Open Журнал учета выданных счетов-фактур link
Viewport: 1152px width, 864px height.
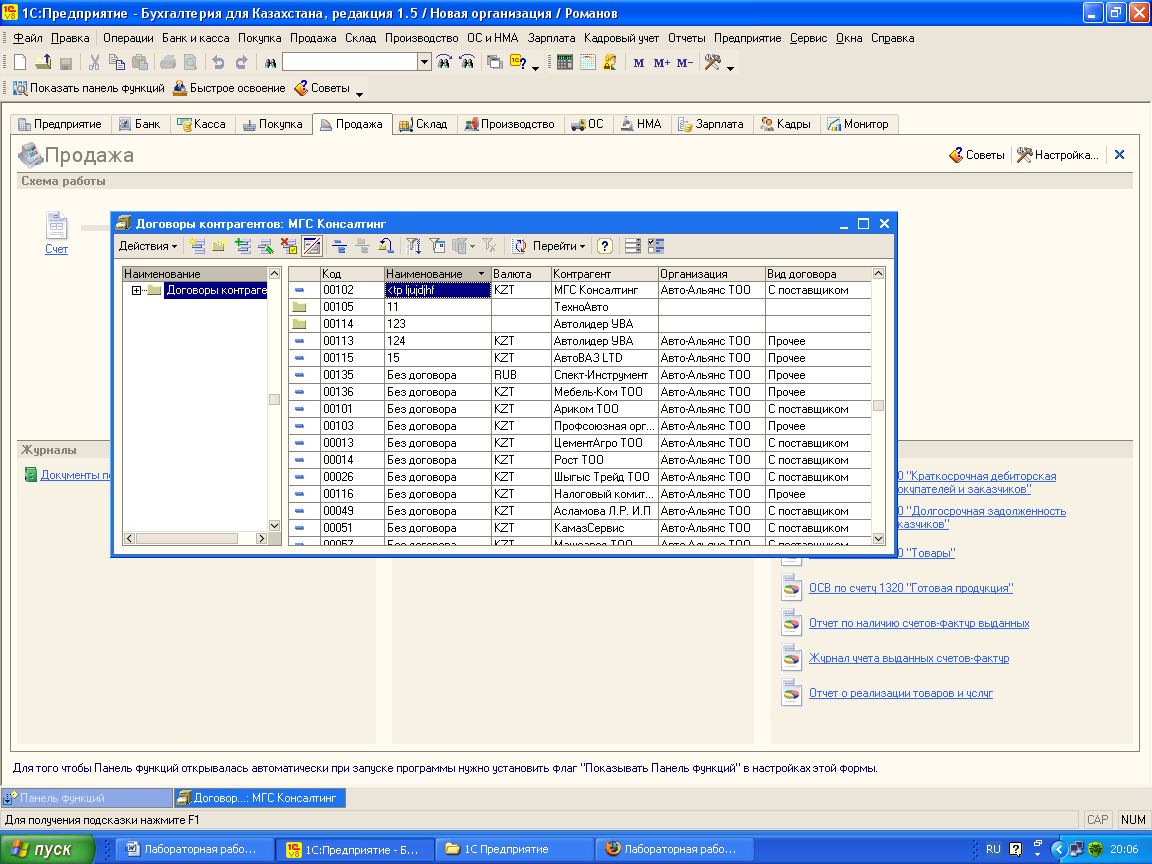tap(909, 658)
